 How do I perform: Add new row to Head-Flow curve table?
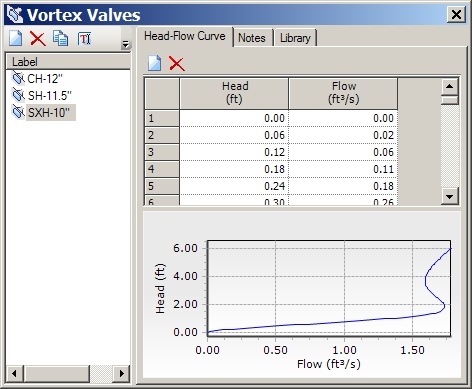click(154, 63)
